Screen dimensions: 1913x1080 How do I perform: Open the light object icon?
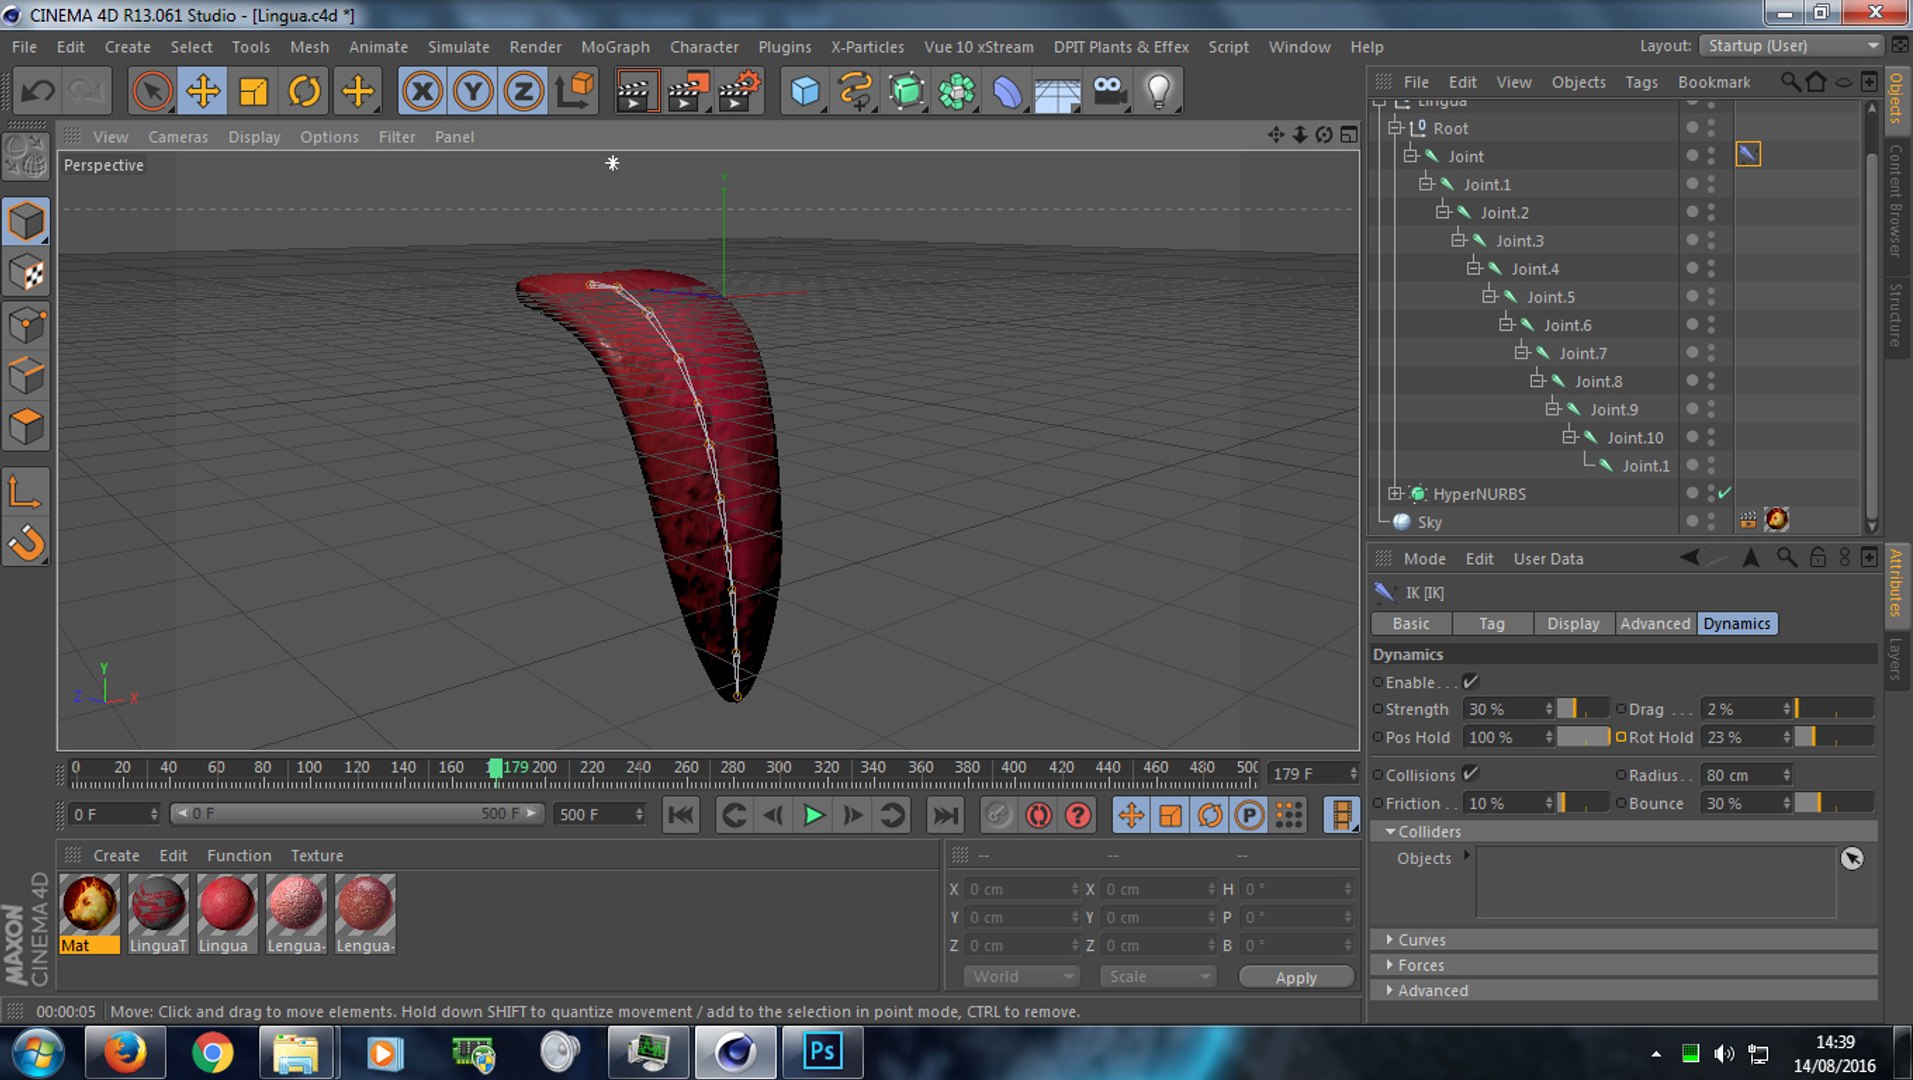(x=1158, y=92)
